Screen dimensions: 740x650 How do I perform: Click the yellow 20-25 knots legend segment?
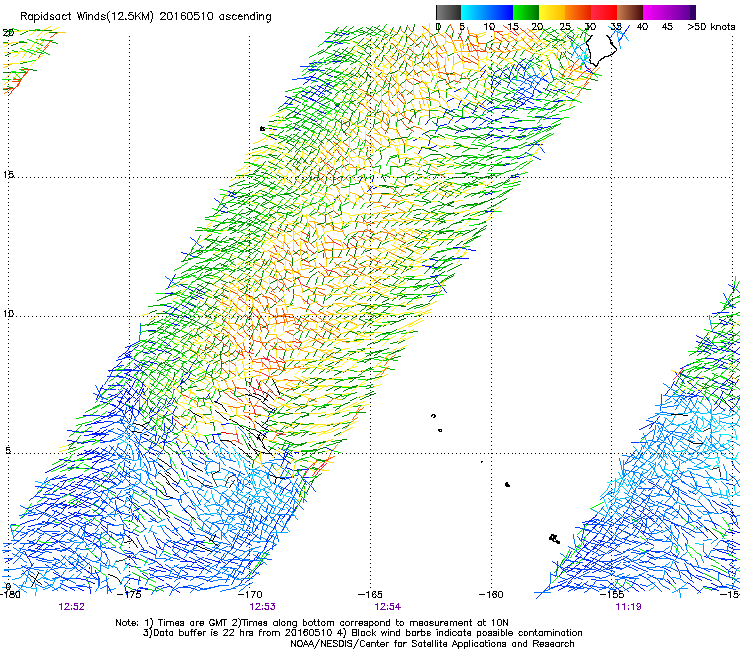click(552, 12)
